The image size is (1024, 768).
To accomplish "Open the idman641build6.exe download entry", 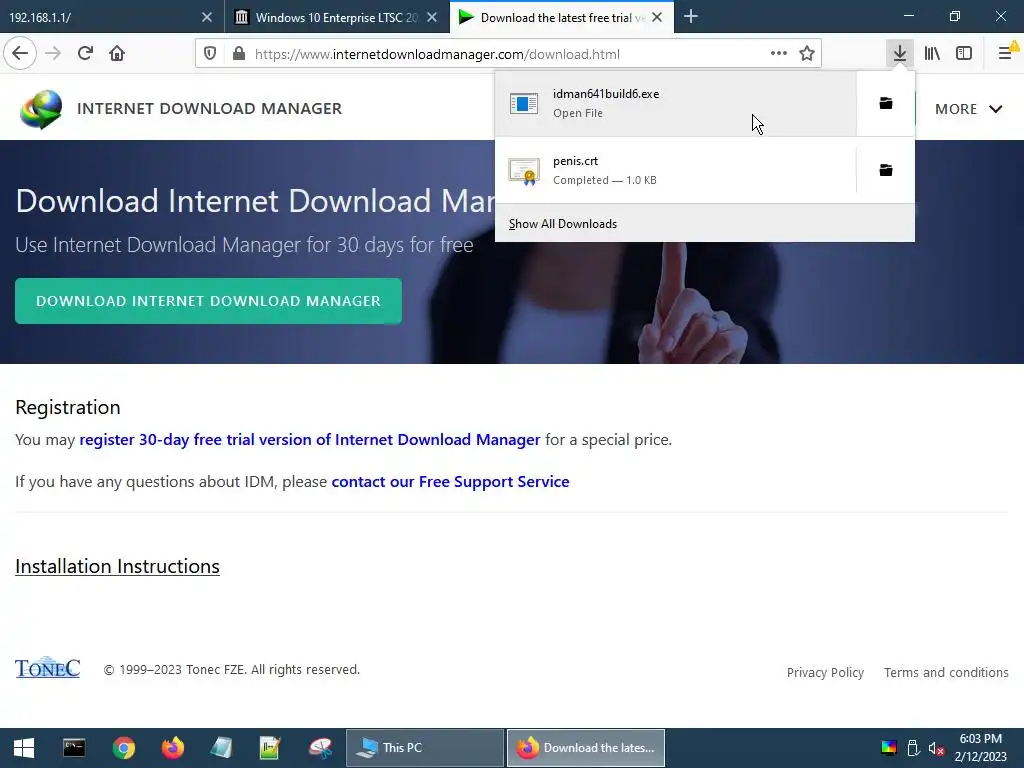I will (675, 103).
